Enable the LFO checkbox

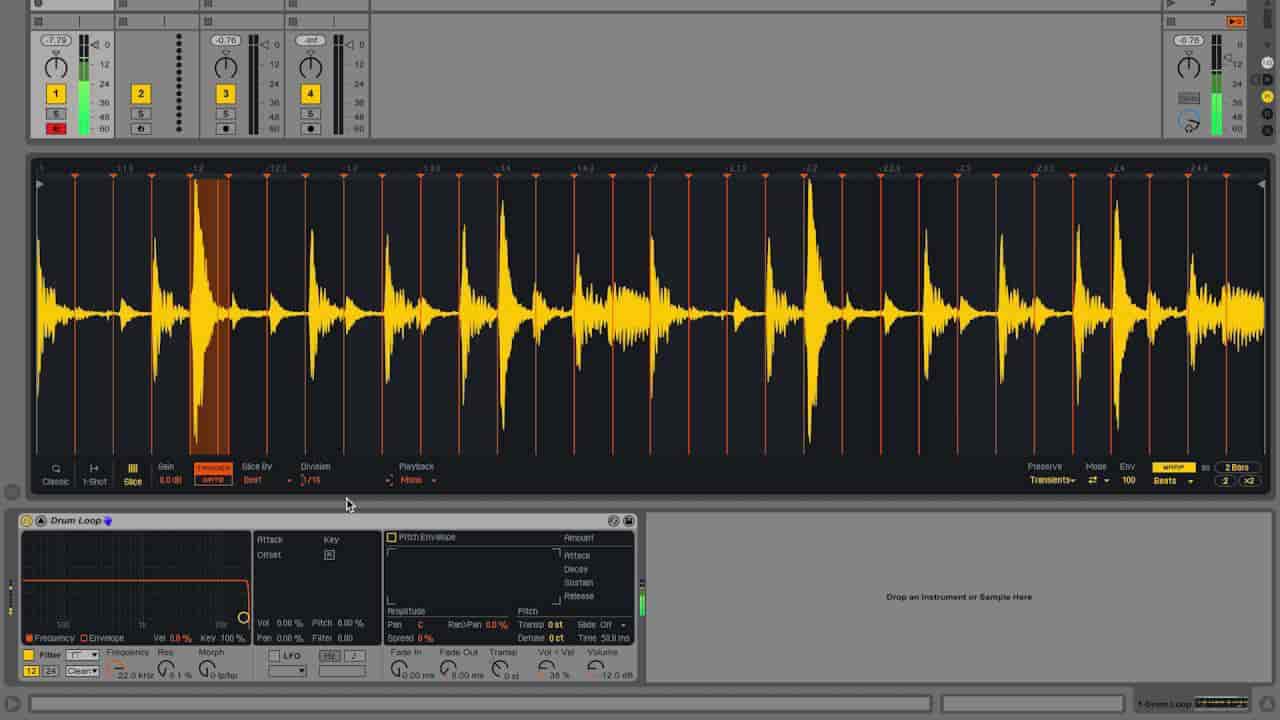[x=274, y=656]
